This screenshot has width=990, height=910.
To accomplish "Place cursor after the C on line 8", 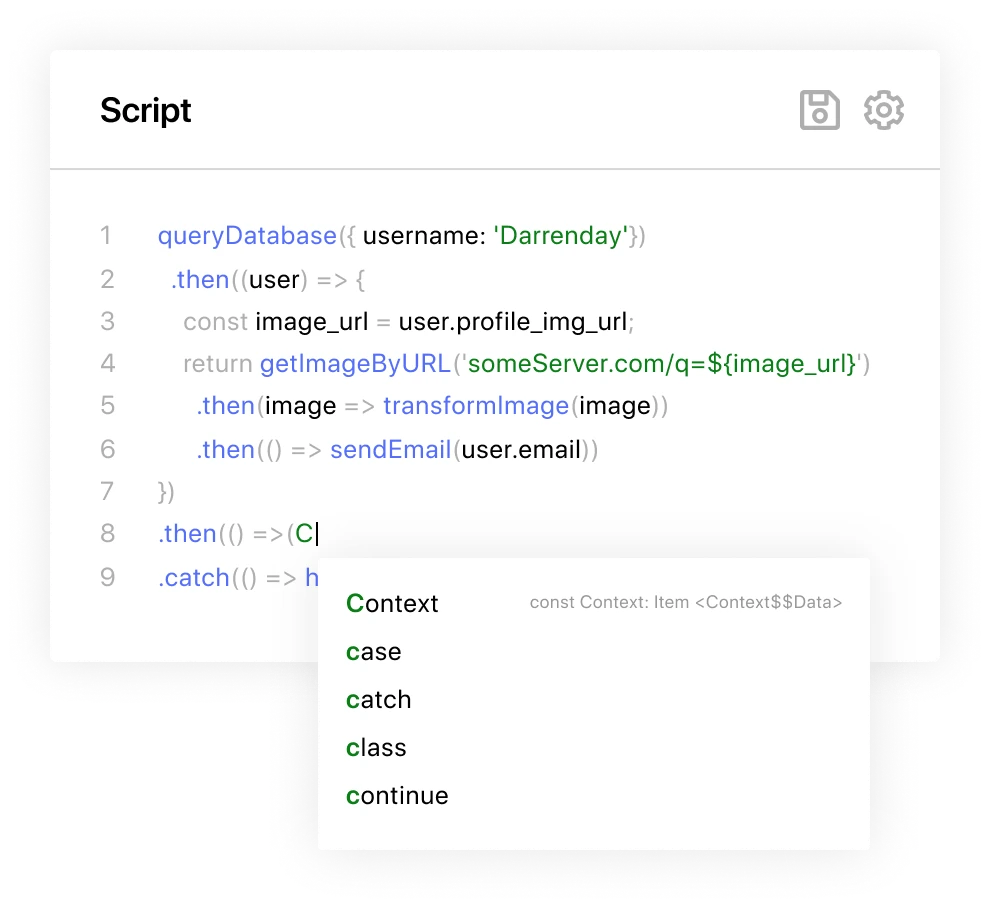I will click(x=315, y=534).
